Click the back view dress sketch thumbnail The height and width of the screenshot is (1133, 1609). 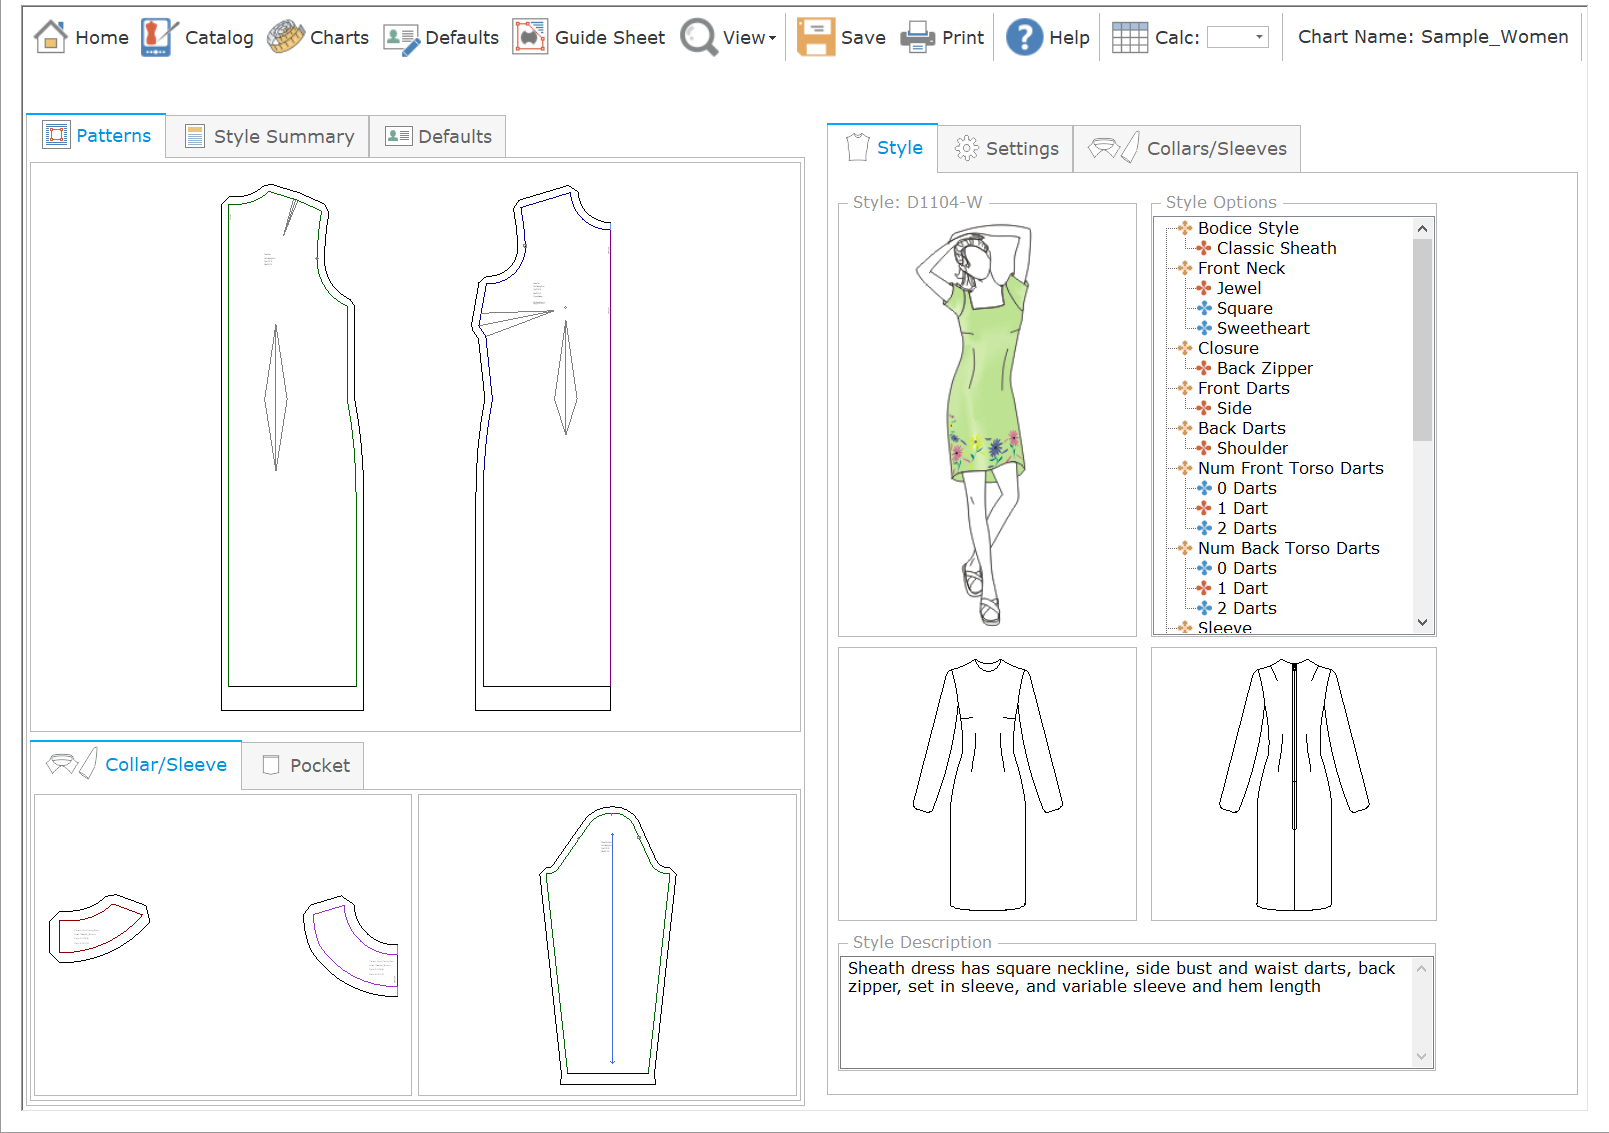point(1293,784)
